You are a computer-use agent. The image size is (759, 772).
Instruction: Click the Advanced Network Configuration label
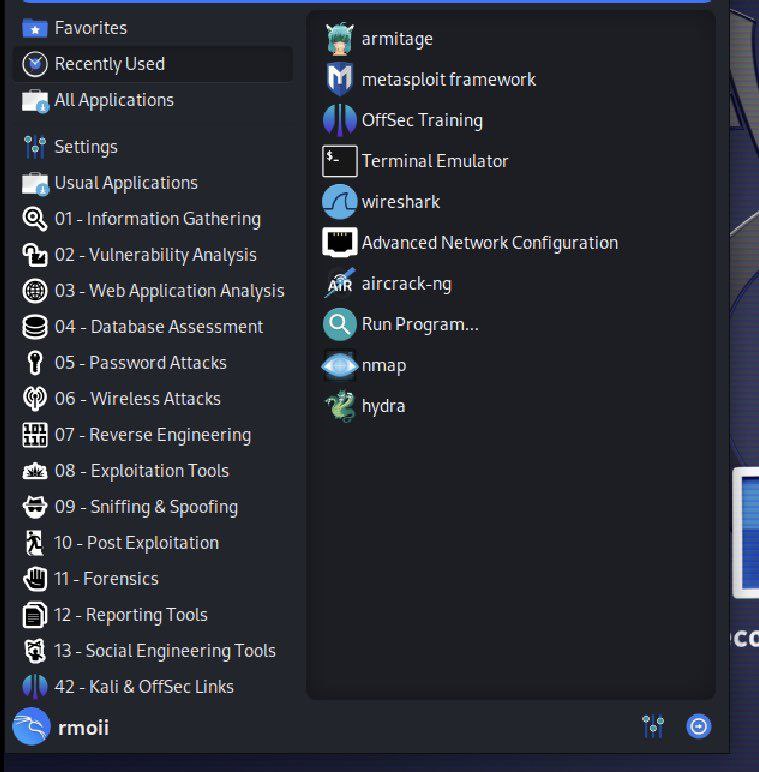tap(490, 243)
